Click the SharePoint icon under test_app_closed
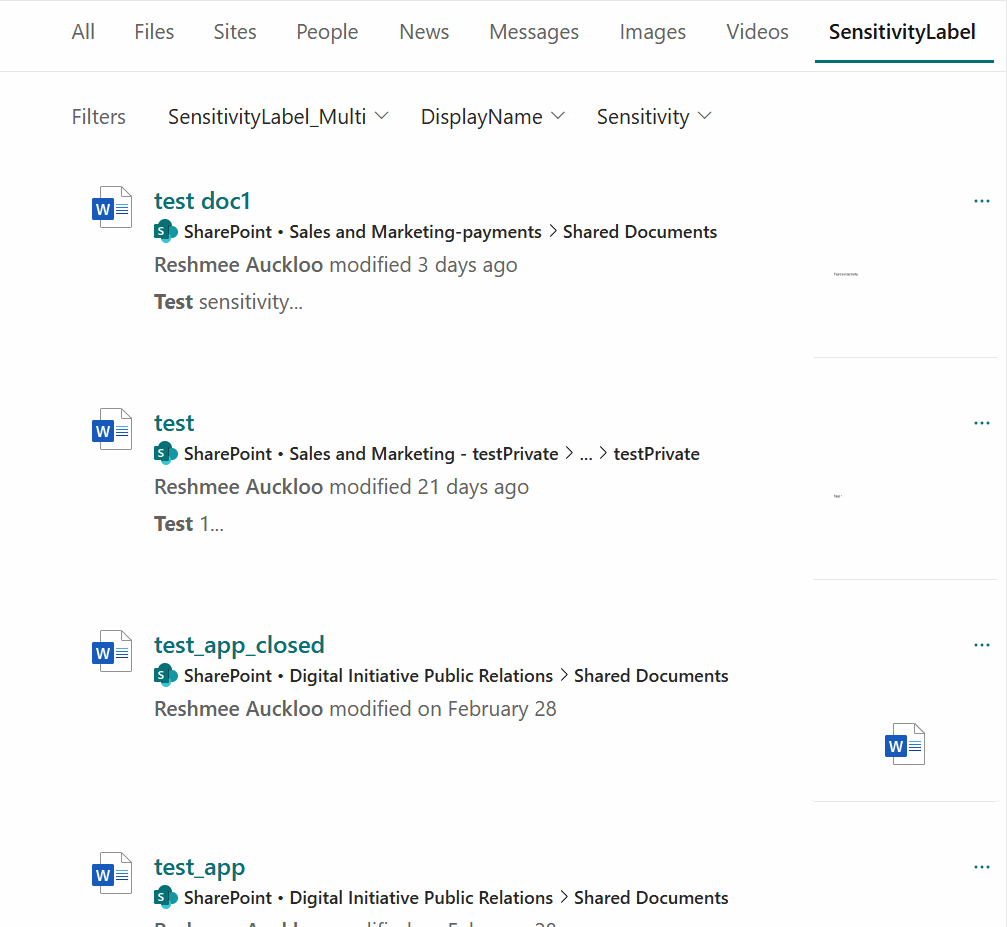Screen dimensions: 1007x927 [165, 676]
